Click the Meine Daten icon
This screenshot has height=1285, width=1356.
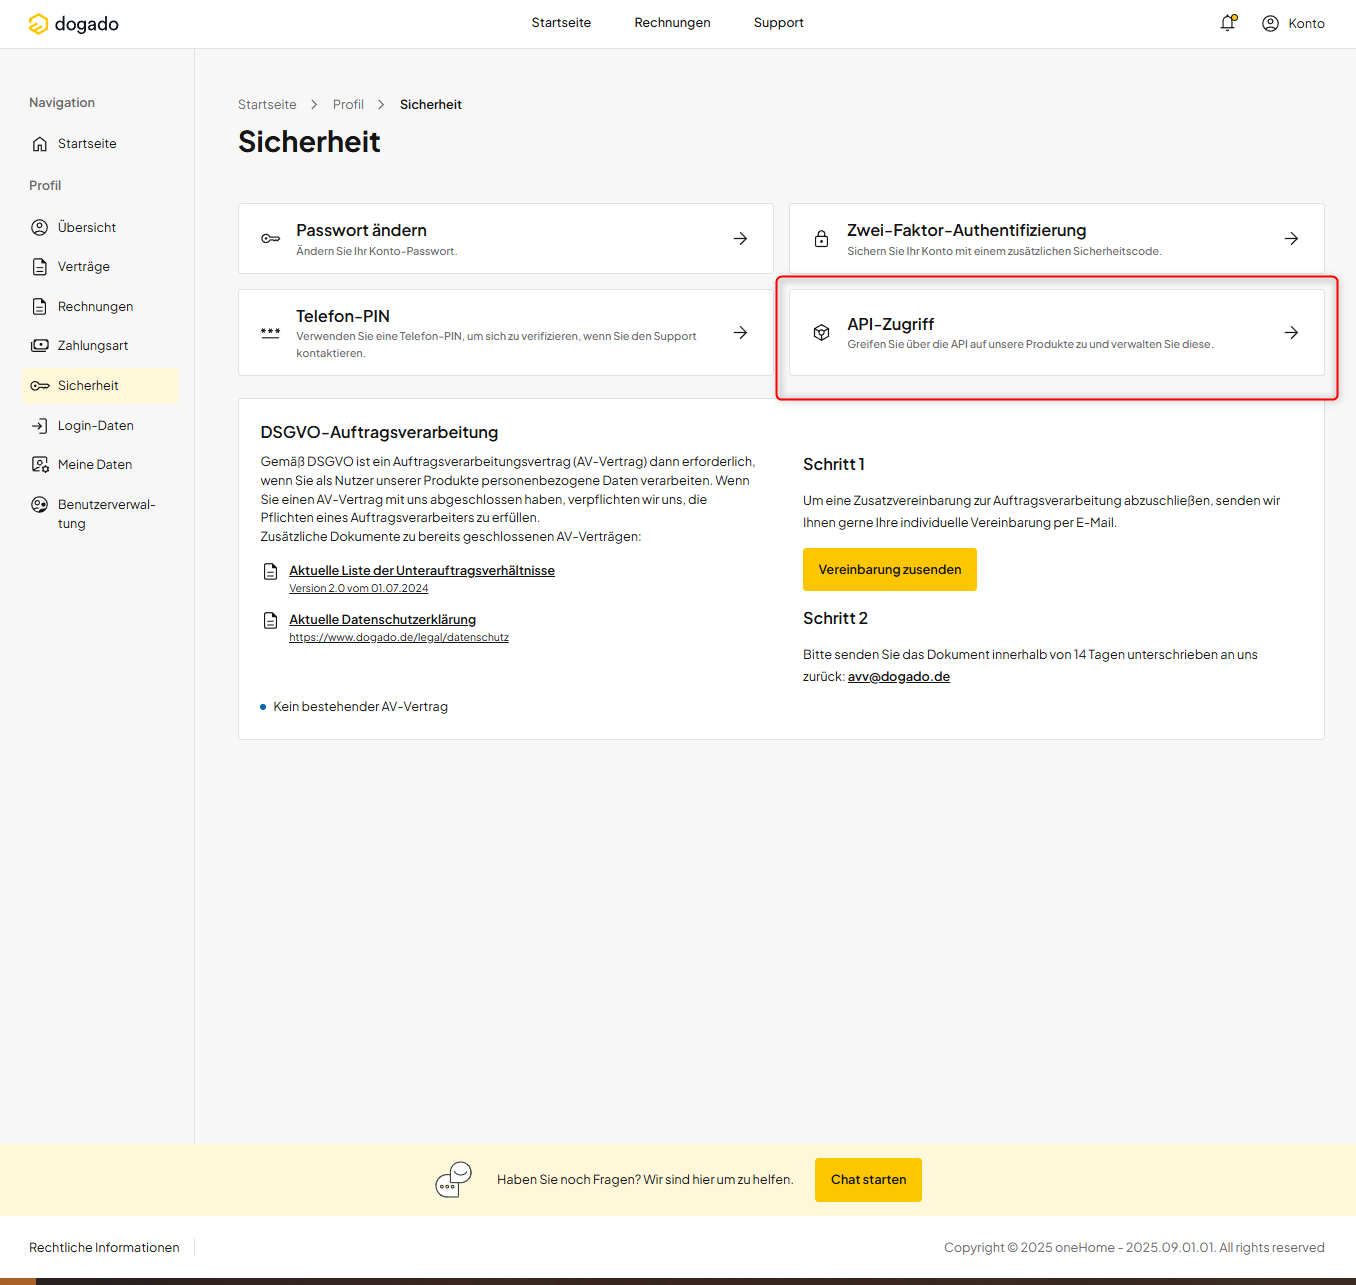point(40,465)
